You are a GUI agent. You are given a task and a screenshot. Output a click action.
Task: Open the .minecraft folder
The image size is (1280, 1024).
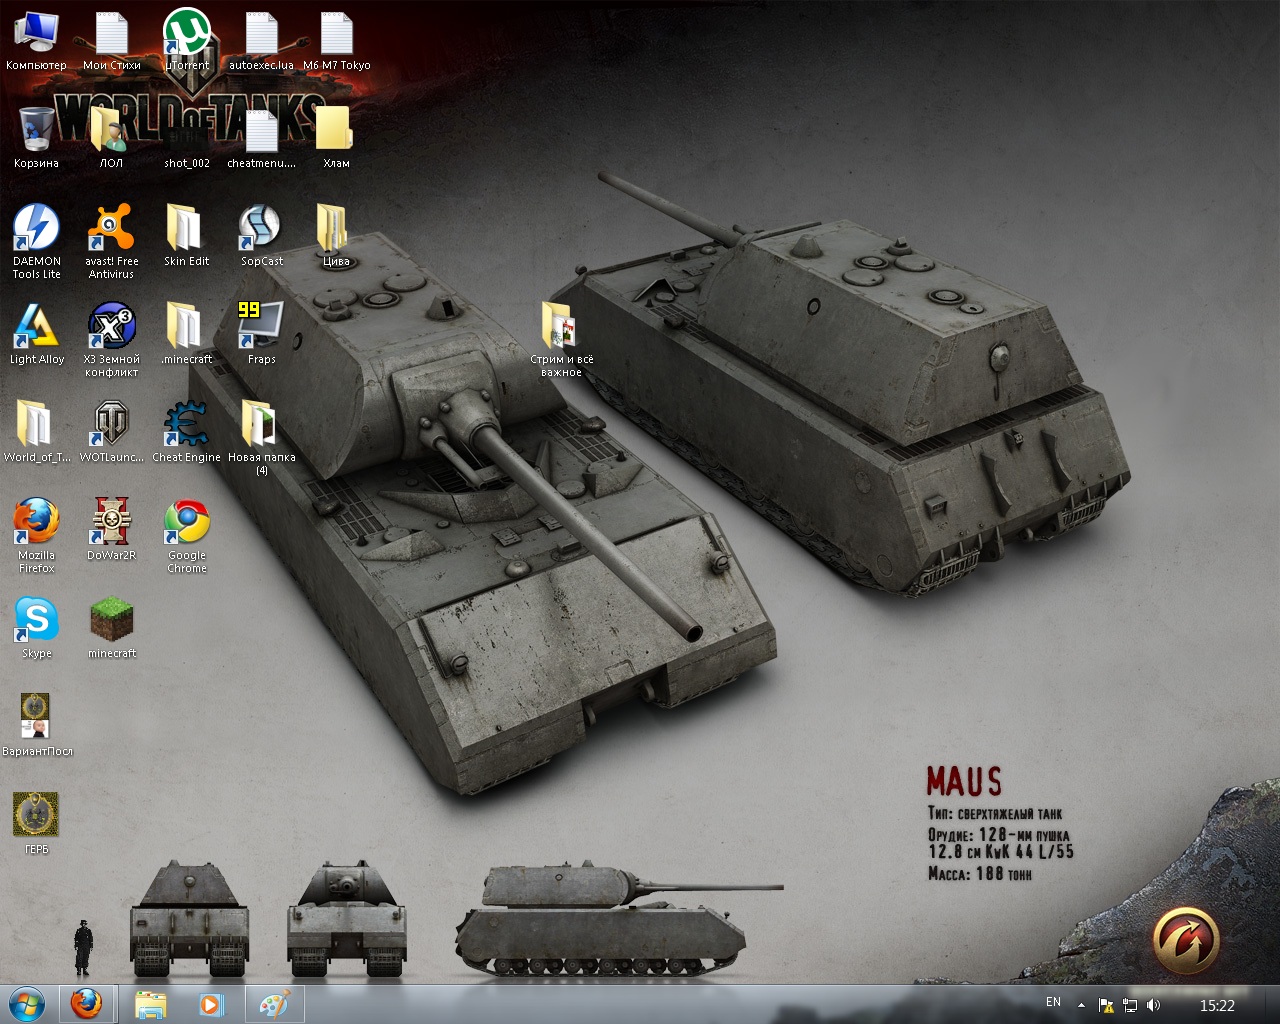[187, 334]
